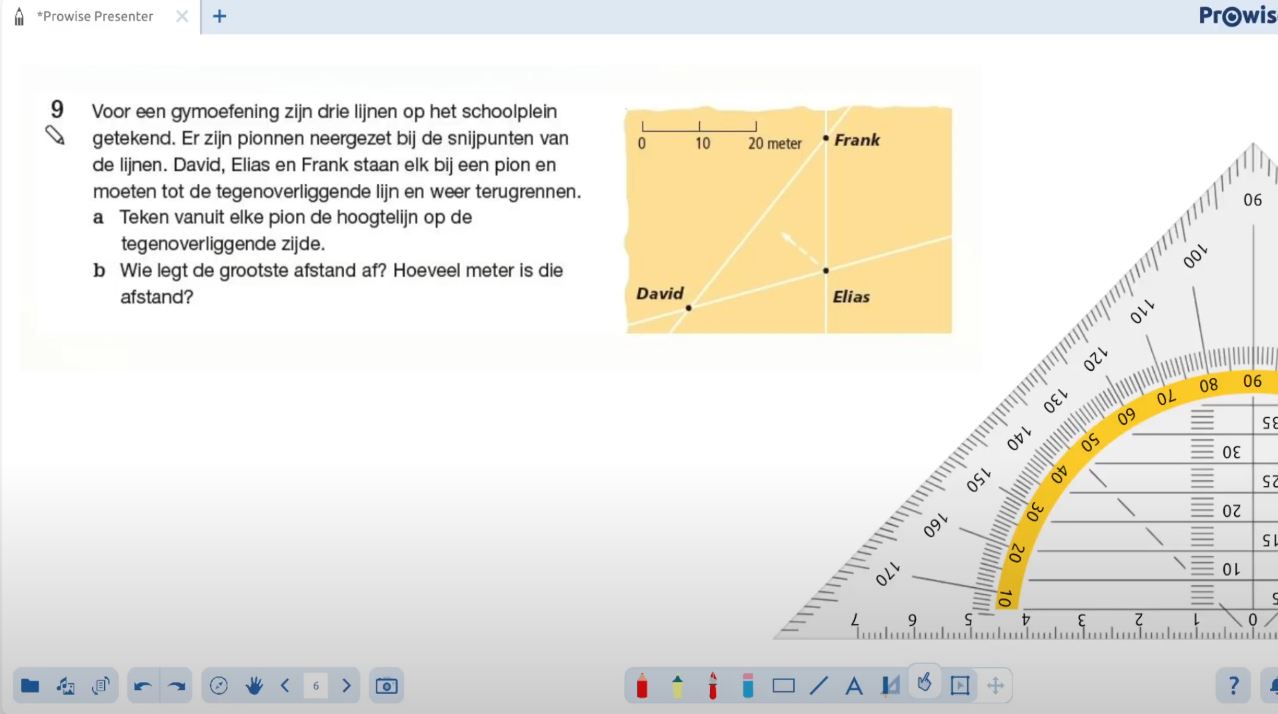Choose the blue eraser tool
The height and width of the screenshot is (714, 1278).
point(748,685)
